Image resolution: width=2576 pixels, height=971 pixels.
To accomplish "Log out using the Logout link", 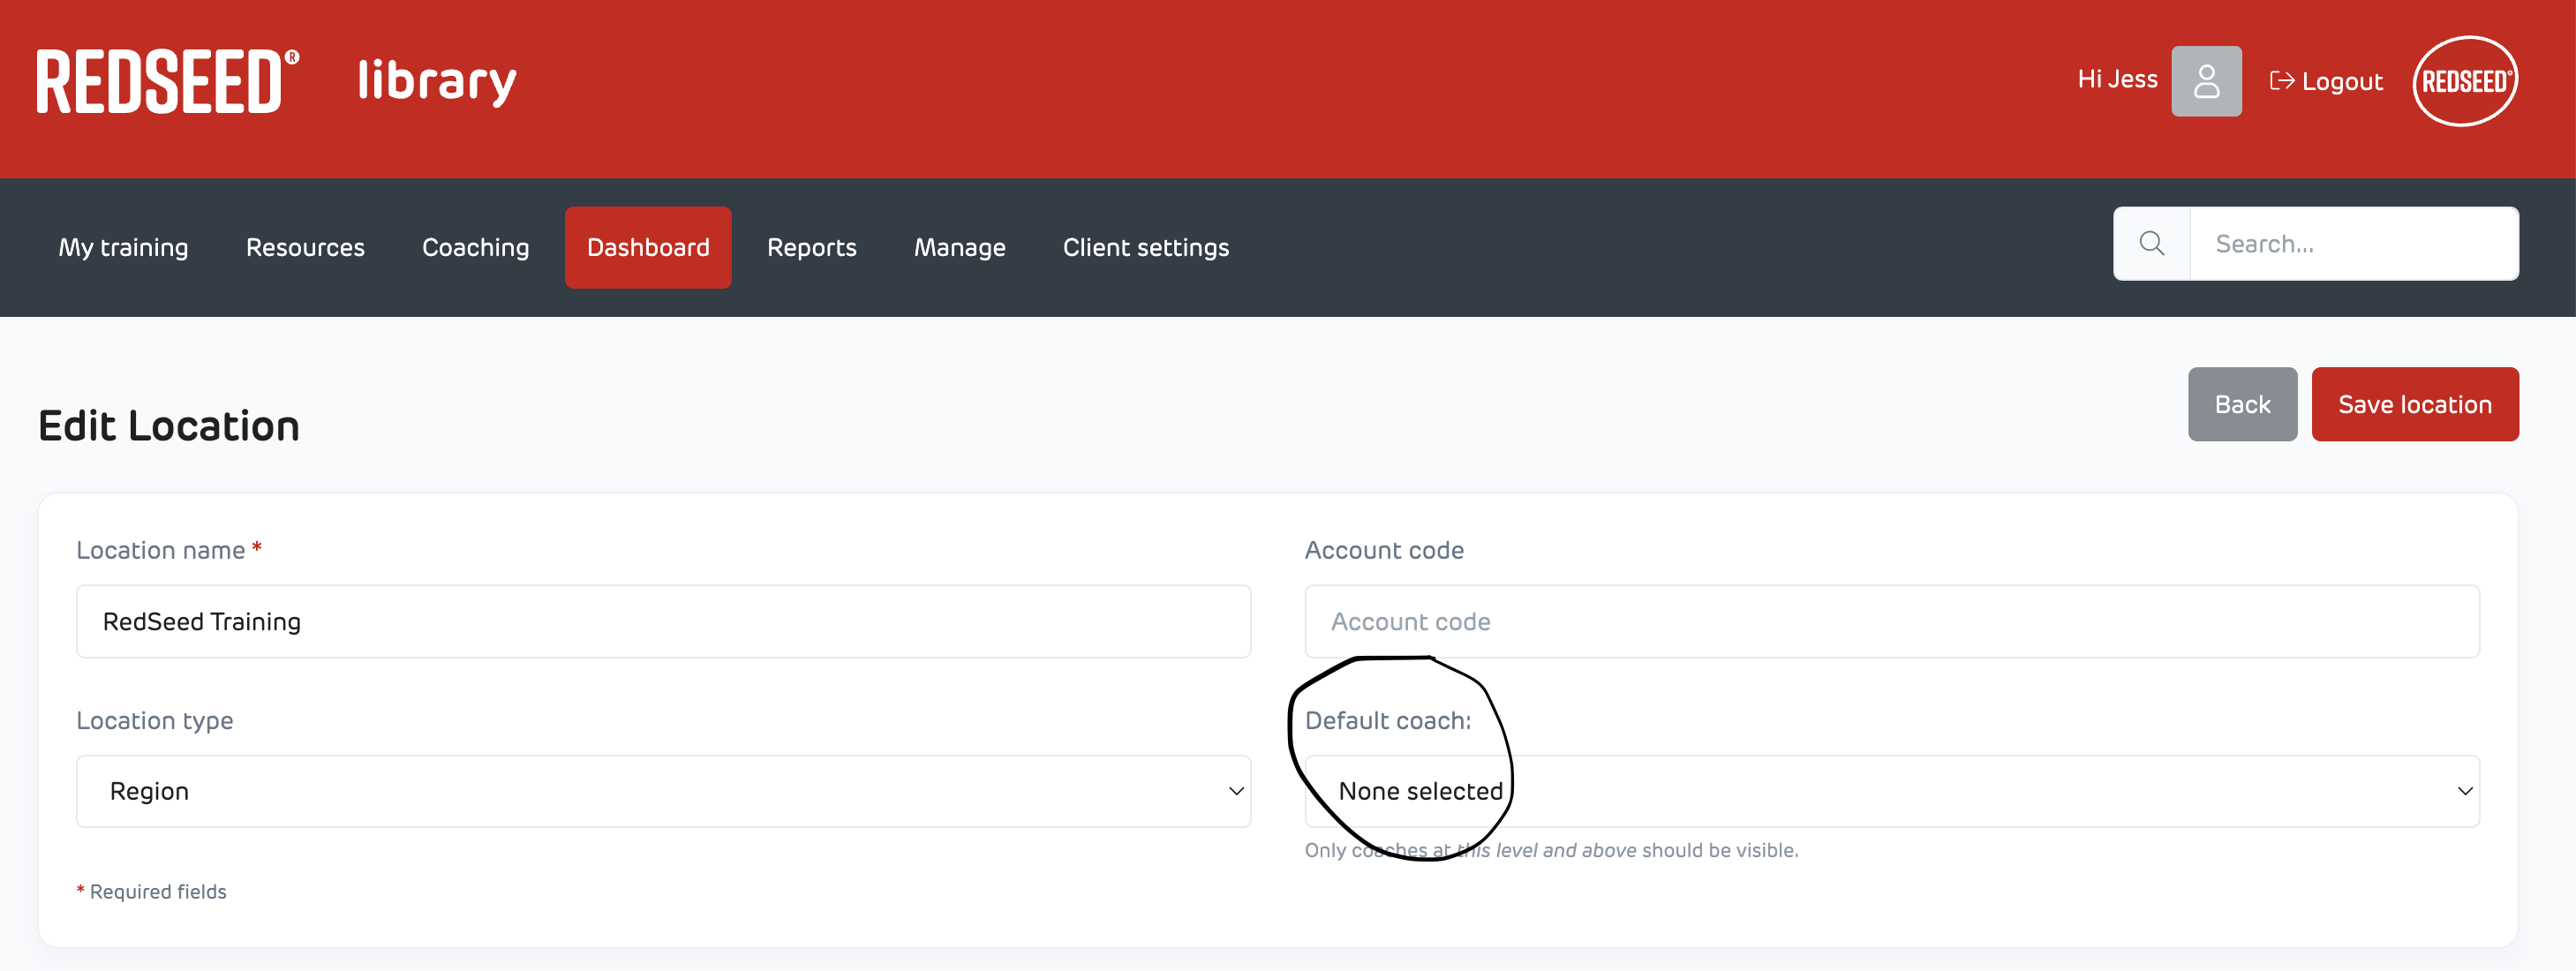I will click(x=2326, y=81).
